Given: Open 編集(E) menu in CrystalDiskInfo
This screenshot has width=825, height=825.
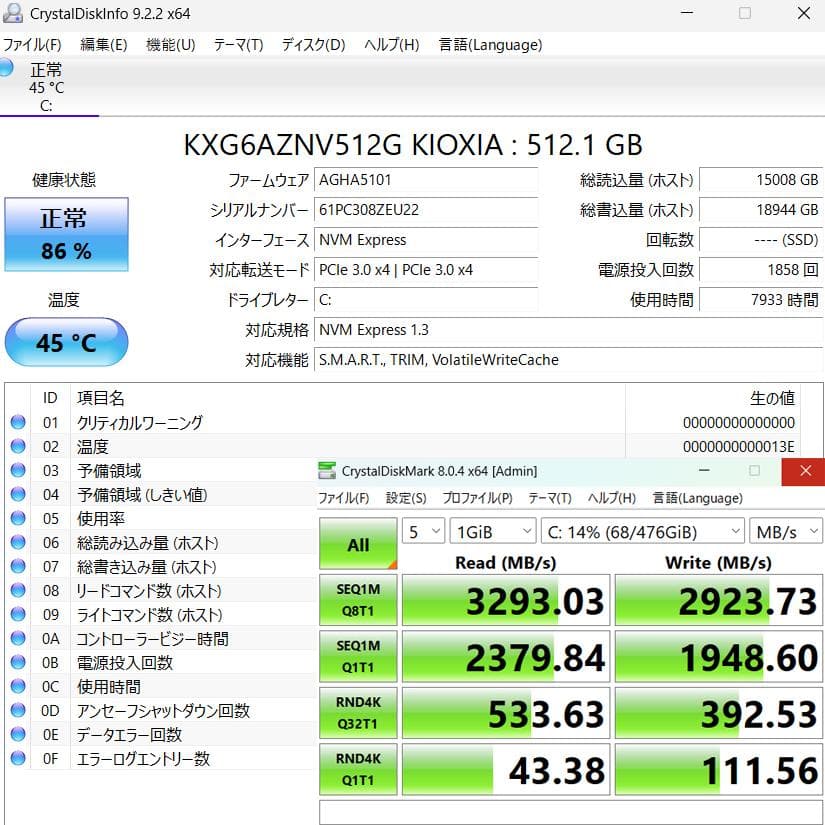Looking at the screenshot, I should 103,45.
